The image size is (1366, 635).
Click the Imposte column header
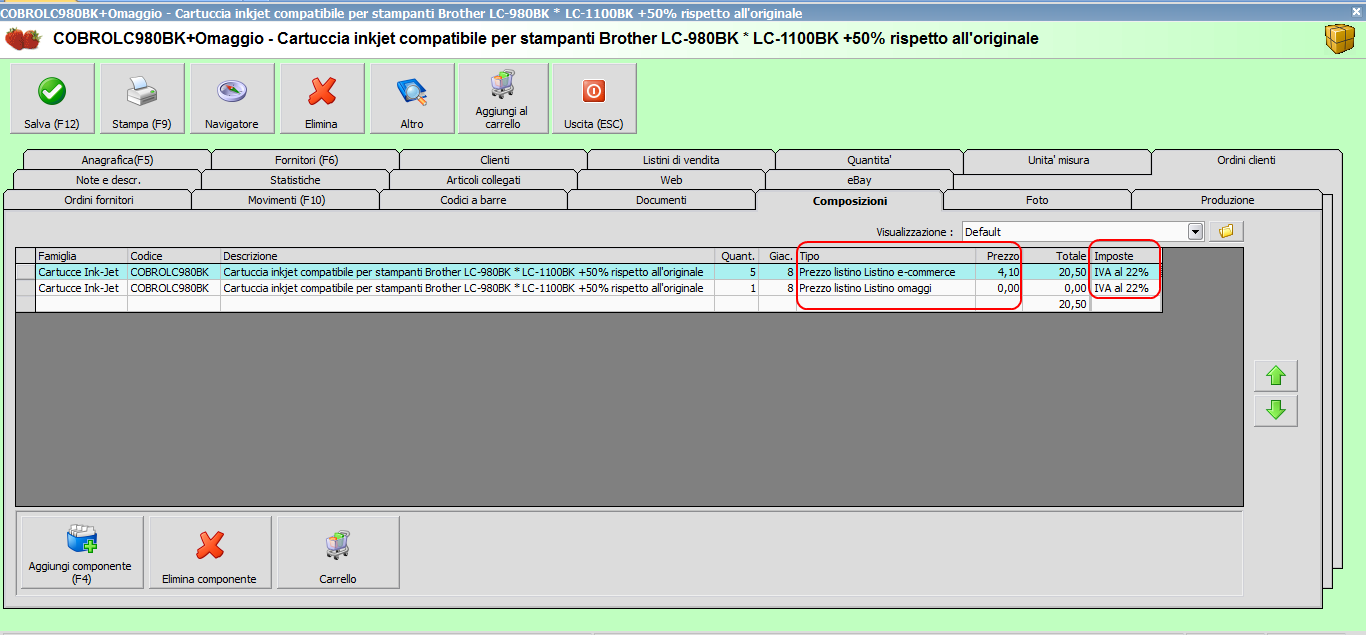[x=1126, y=256]
